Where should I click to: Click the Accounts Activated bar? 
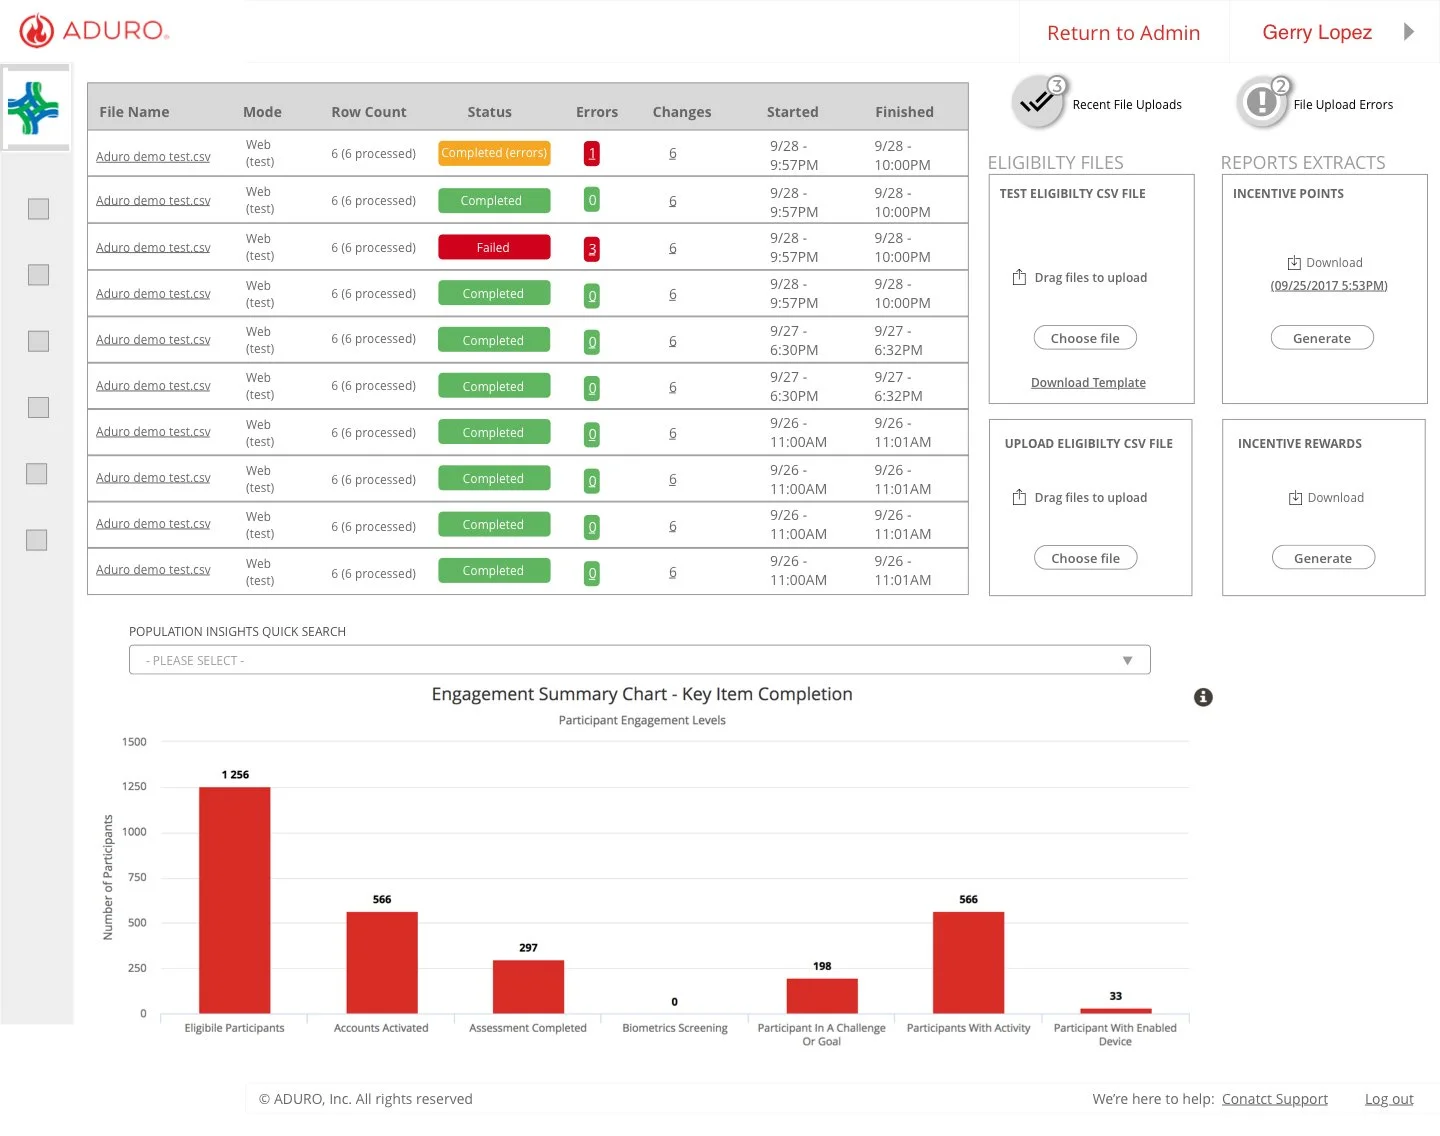pos(382,962)
